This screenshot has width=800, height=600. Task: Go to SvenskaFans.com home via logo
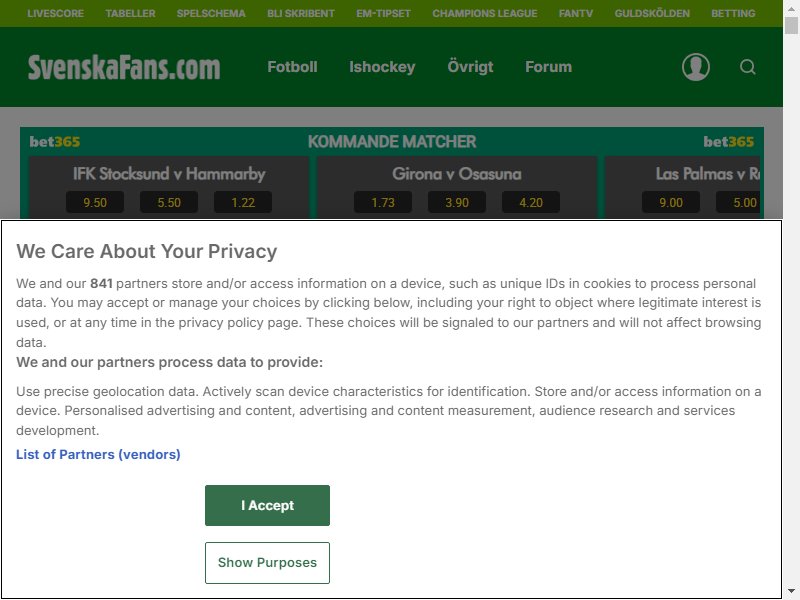124,68
